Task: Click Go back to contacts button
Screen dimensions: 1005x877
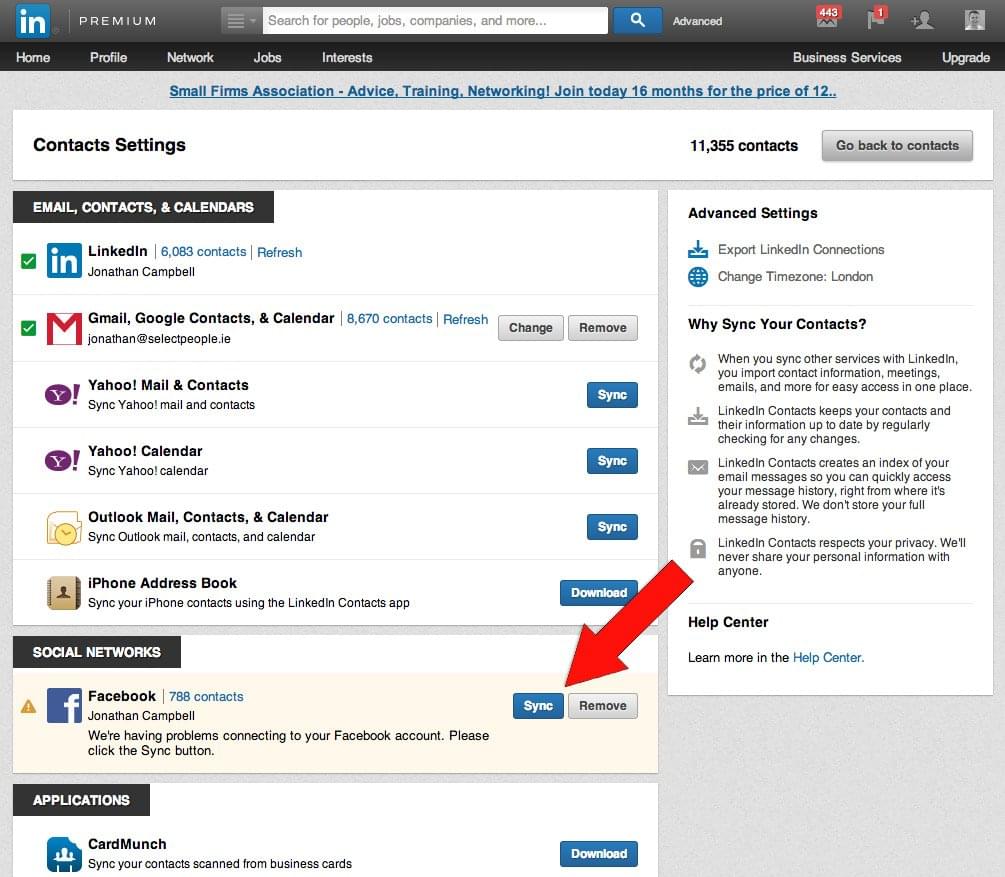Action: point(897,146)
